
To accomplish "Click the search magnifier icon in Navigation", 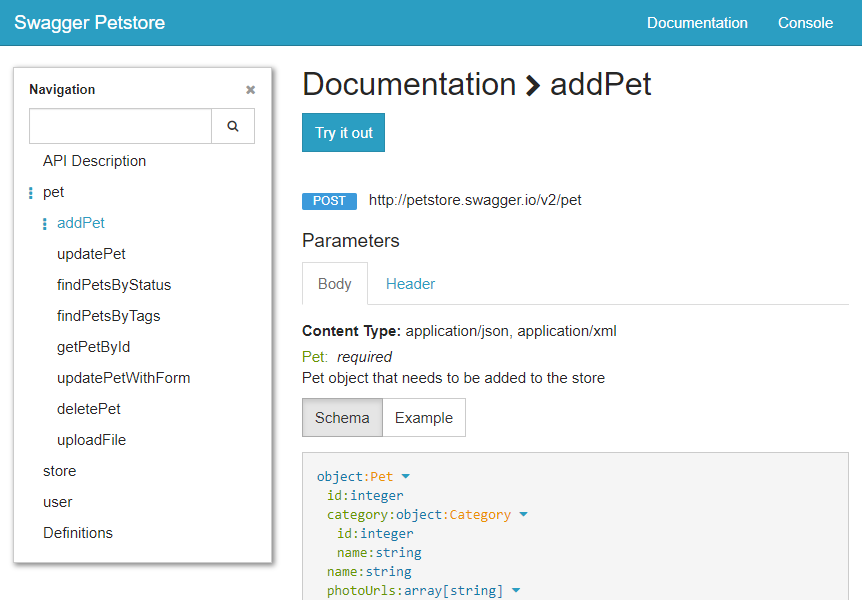I will (233, 126).
